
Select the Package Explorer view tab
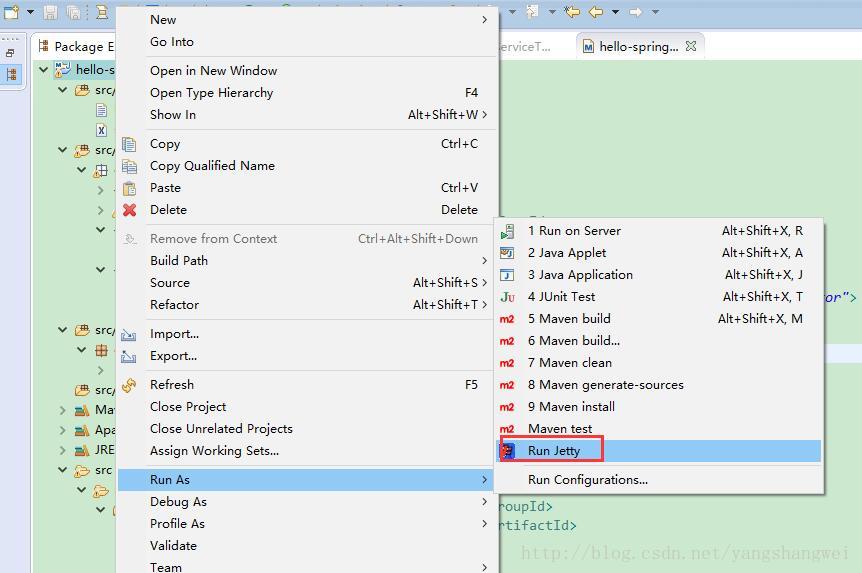(75, 47)
